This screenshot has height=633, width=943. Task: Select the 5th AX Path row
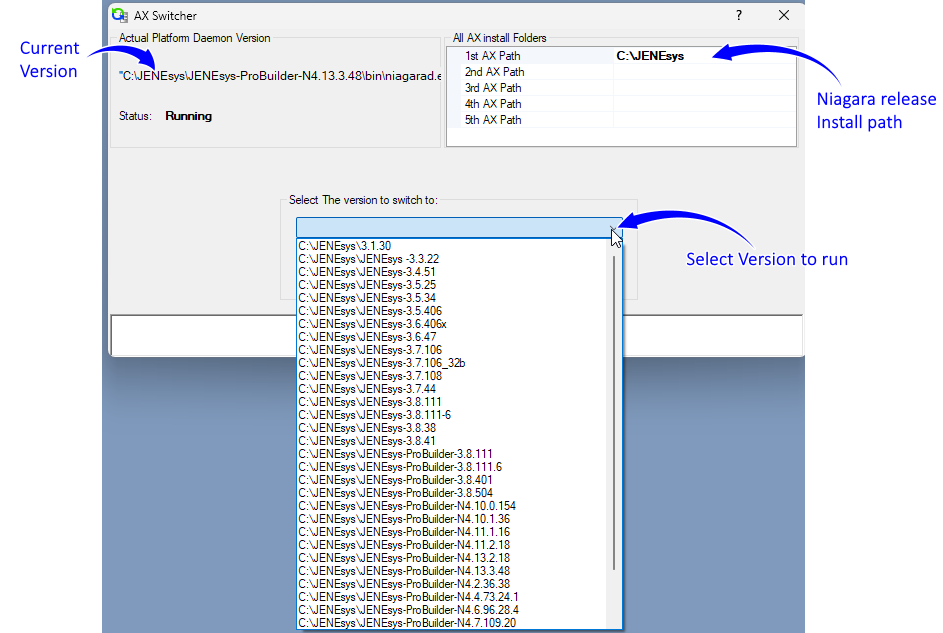(x=622, y=120)
